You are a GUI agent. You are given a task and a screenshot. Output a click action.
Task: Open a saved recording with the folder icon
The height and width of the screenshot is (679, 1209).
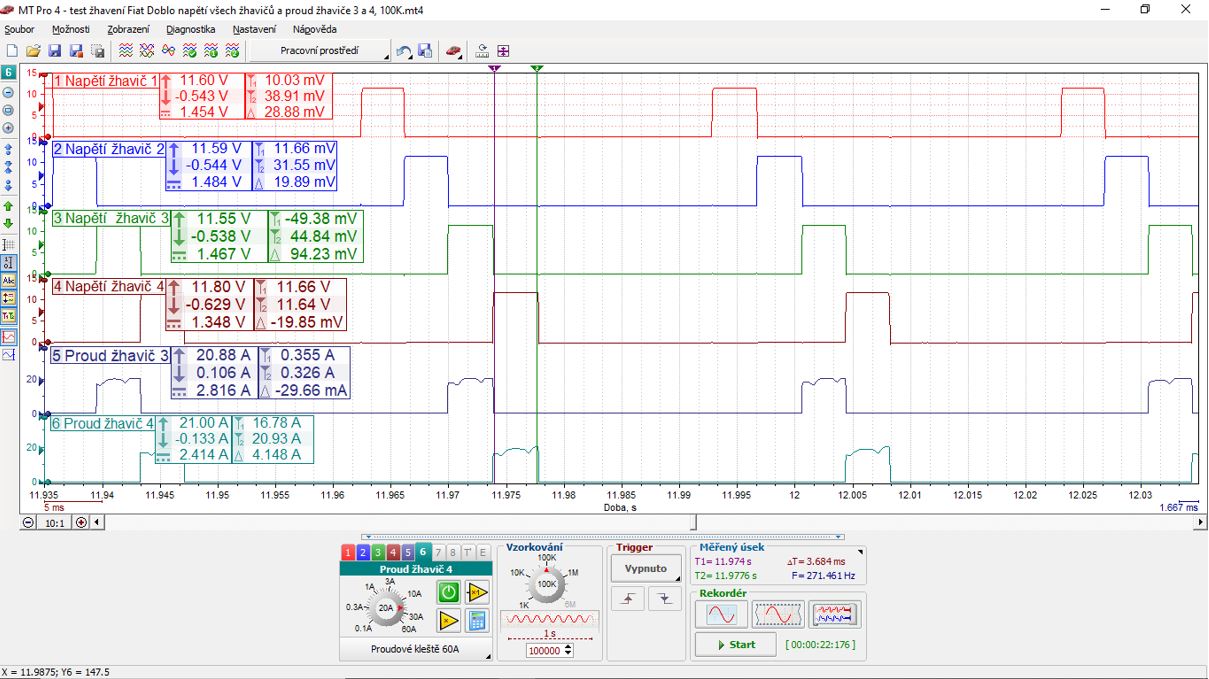coord(33,50)
